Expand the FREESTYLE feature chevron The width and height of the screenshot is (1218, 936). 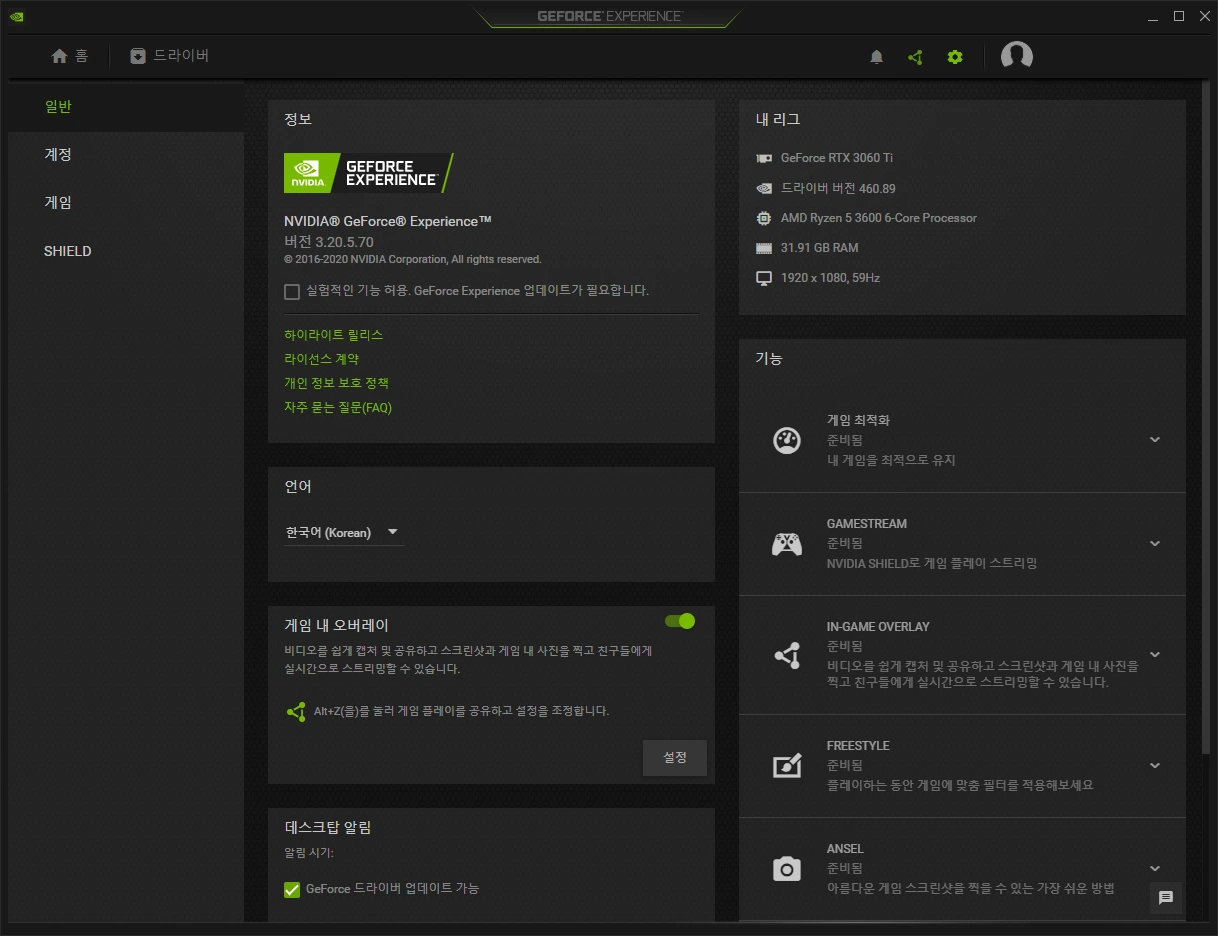[1155, 766]
